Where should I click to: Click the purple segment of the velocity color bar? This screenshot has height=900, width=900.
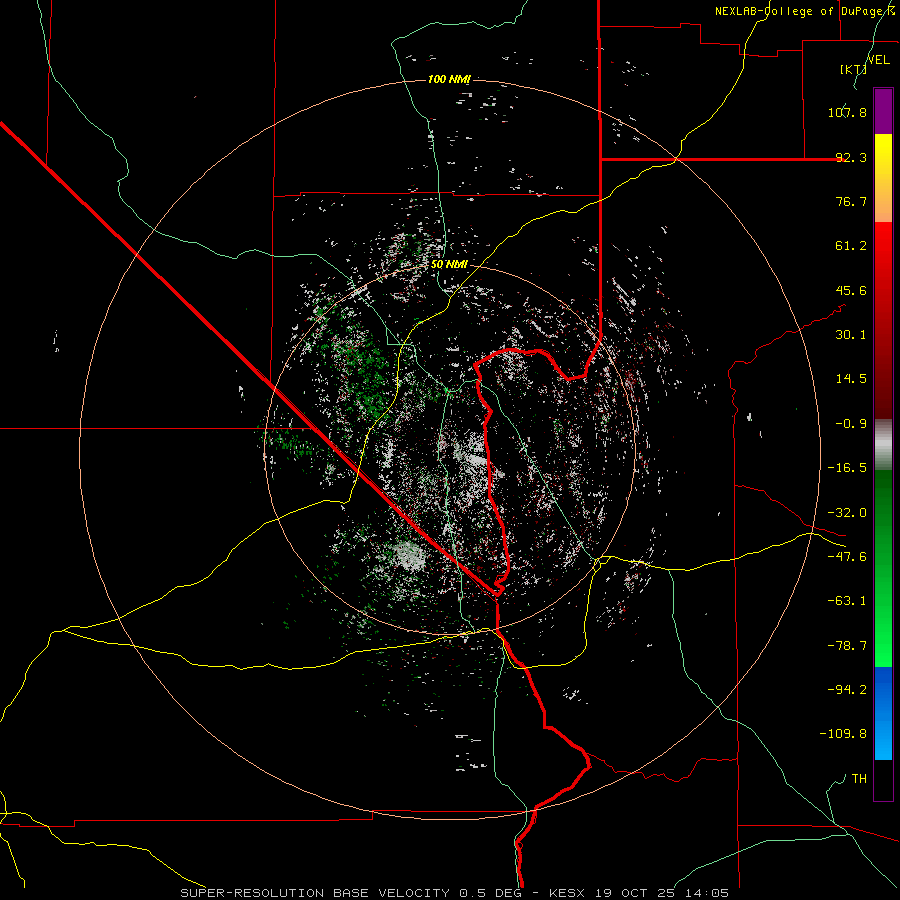pos(883,112)
